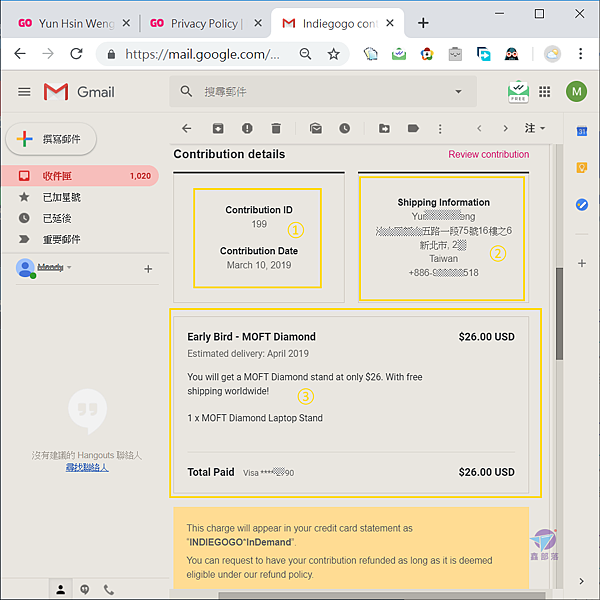Collapse the side panel with the bottom chevron
The height and width of the screenshot is (600, 600).
pos(582,581)
